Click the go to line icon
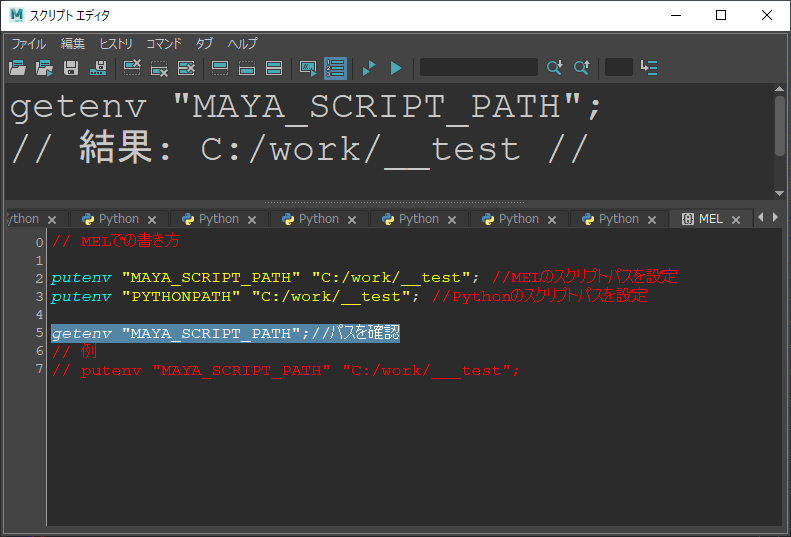This screenshot has height=537, width=791. click(x=649, y=68)
